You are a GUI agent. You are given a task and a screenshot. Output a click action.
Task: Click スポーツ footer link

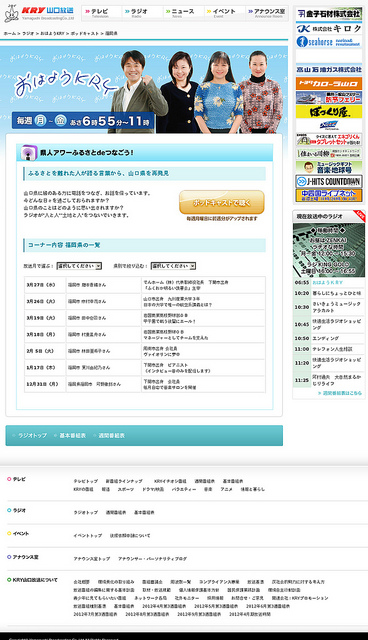click(x=126, y=489)
